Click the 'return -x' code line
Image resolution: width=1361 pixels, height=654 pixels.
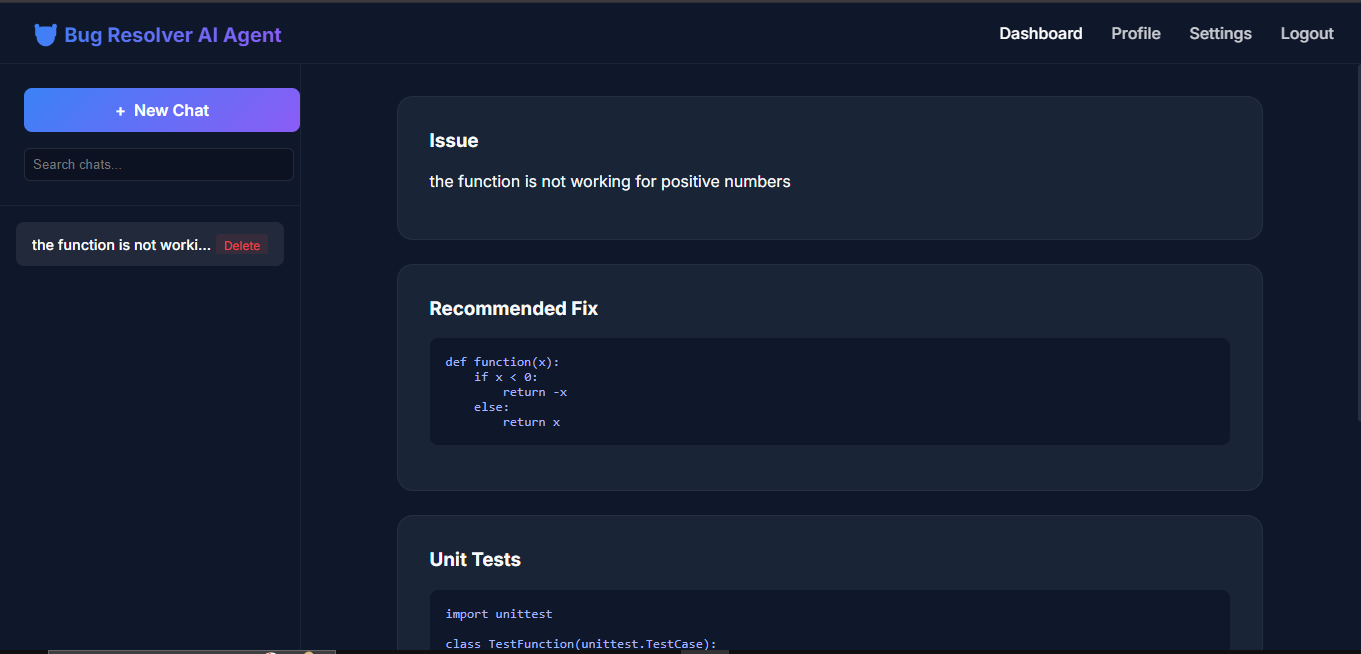tap(534, 392)
